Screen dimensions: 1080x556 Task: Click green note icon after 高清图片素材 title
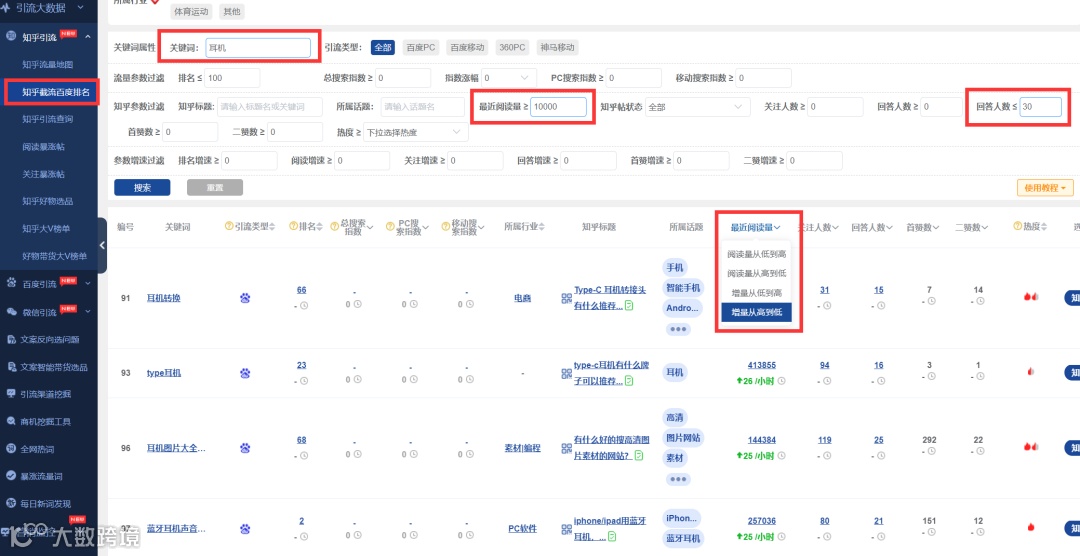click(x=638, y=455)
